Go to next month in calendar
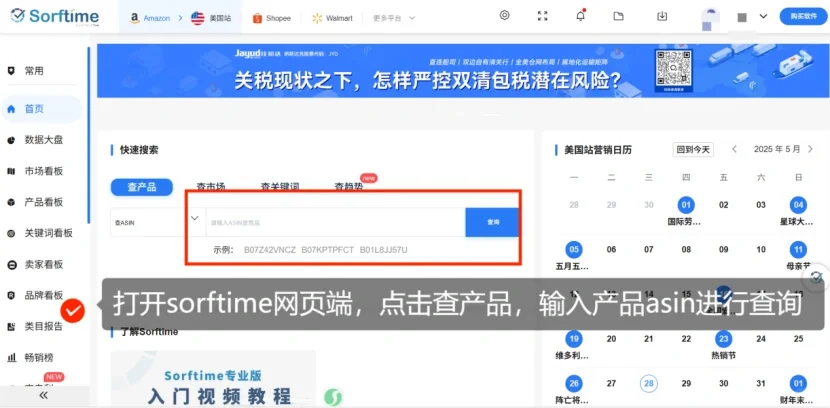Image resolution: width=830 pixels, height=408 pixels. click(x=810, y=149)
